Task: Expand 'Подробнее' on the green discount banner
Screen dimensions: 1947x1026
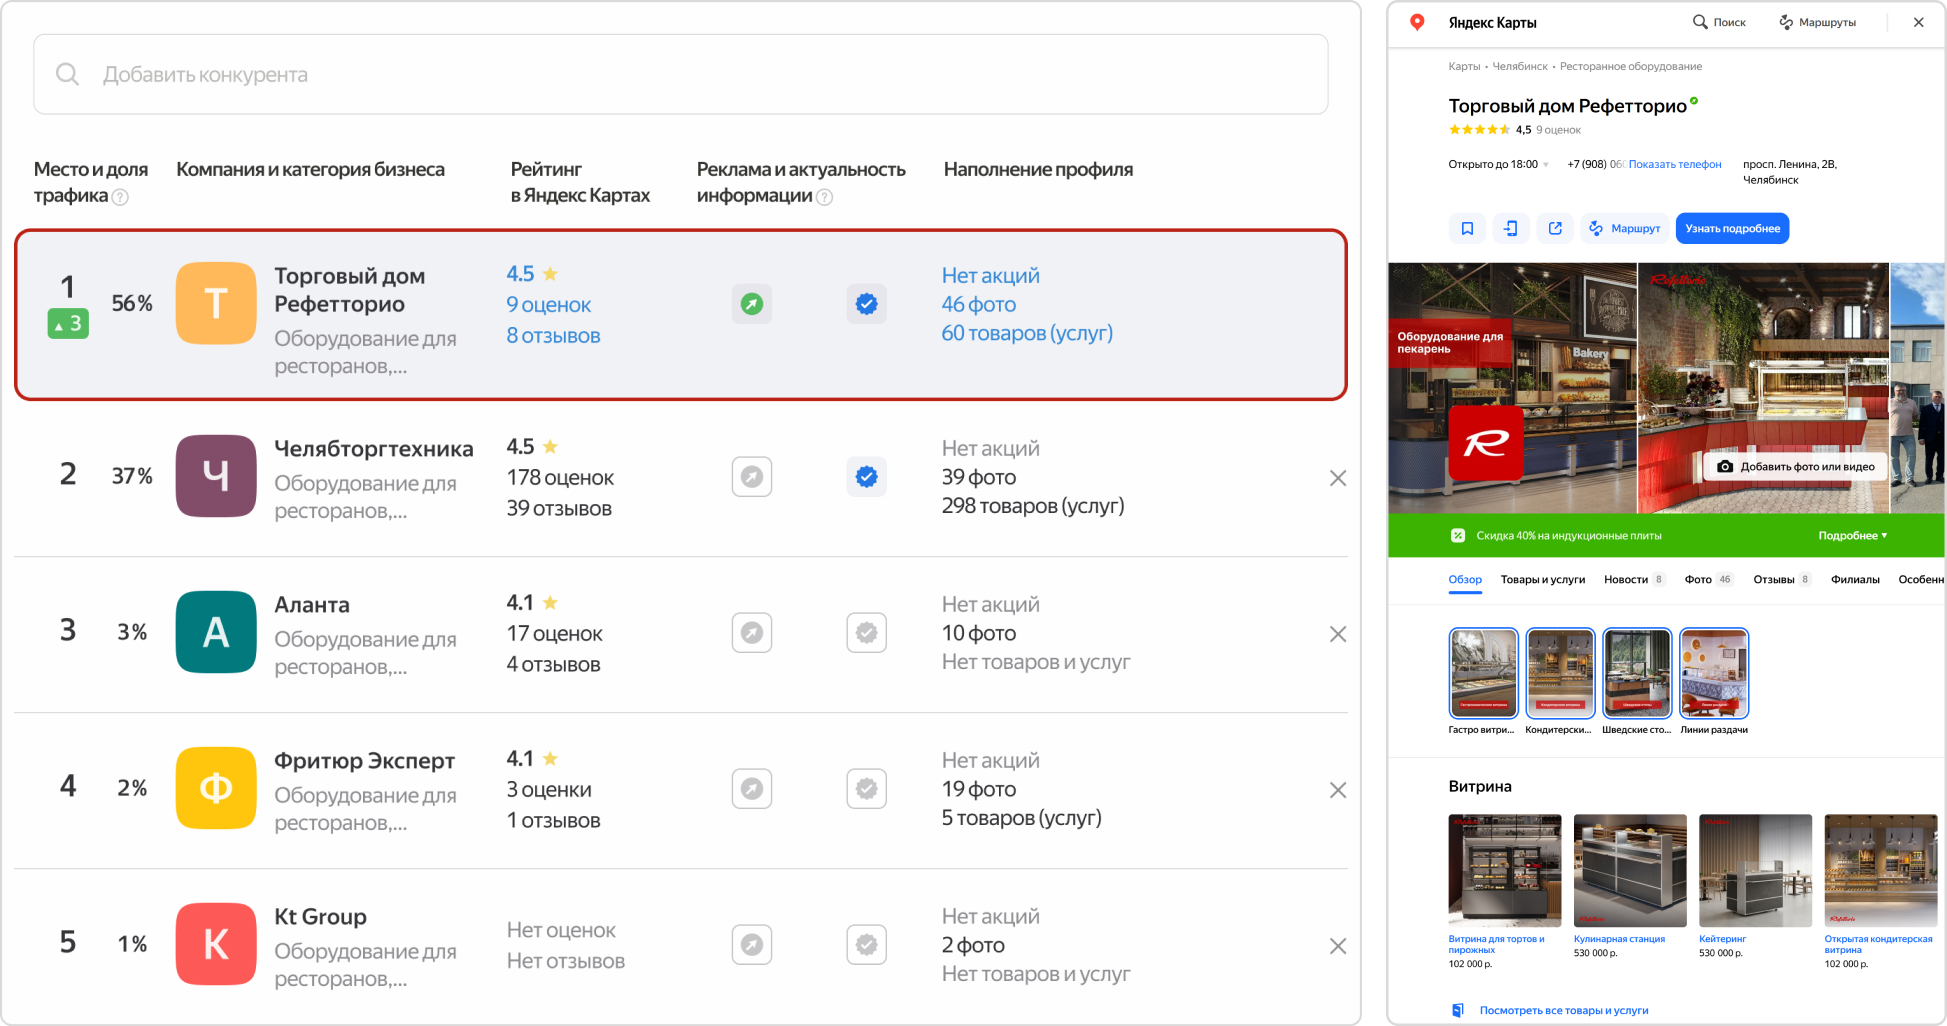Action: coord(1852,536)
